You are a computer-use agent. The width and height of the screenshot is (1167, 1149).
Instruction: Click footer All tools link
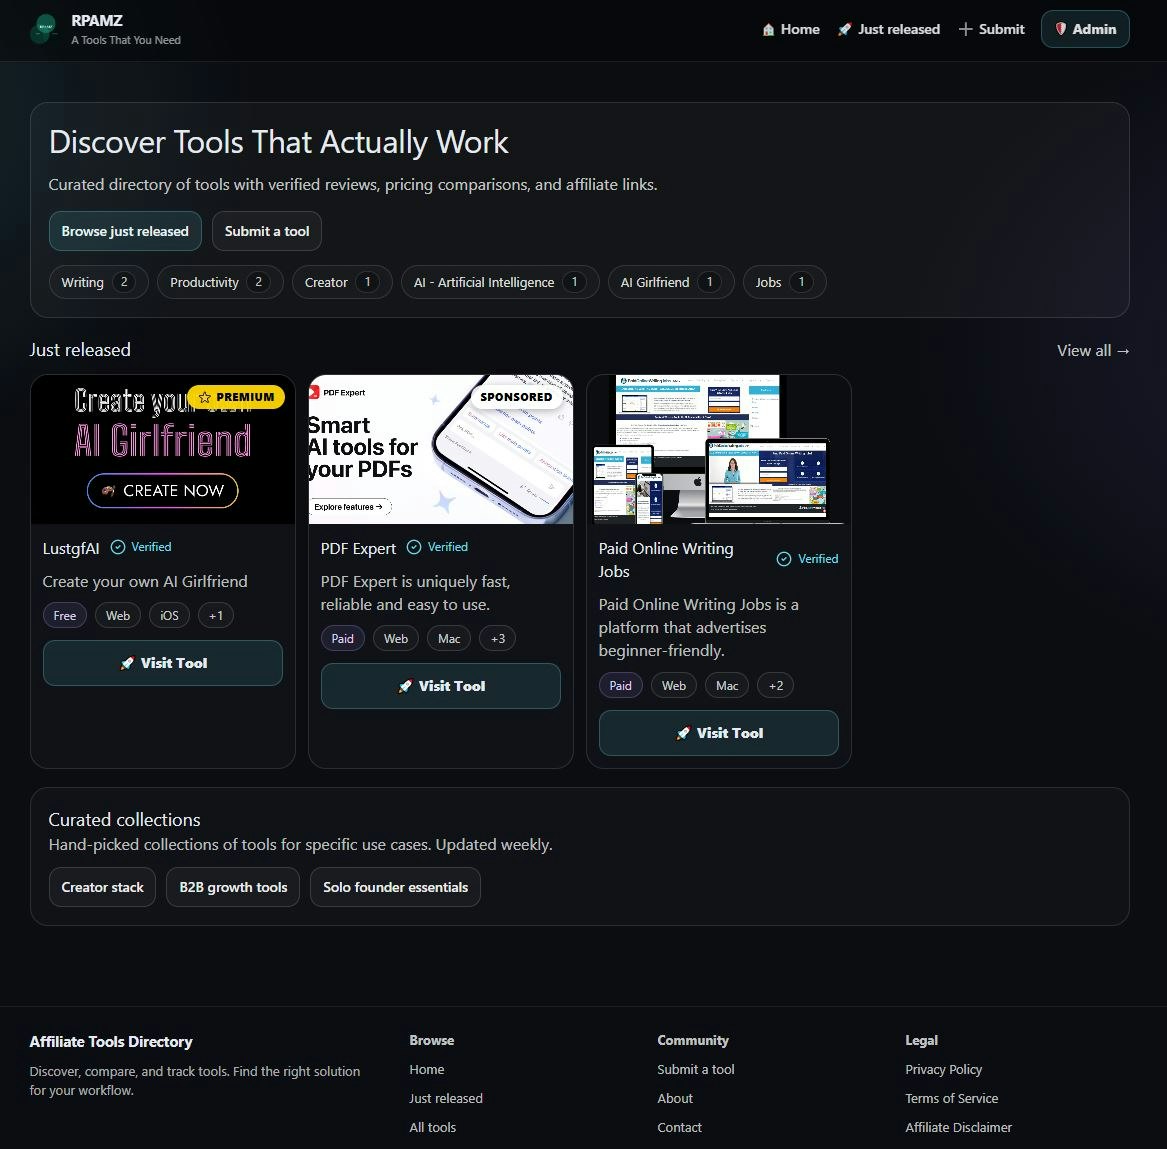click(x=432, y=1127)
